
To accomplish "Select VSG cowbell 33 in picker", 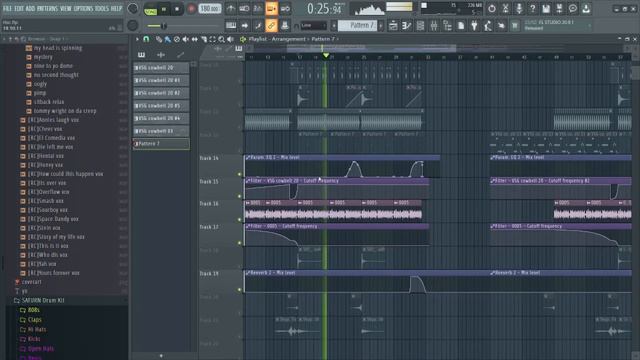I will (161, 131).
